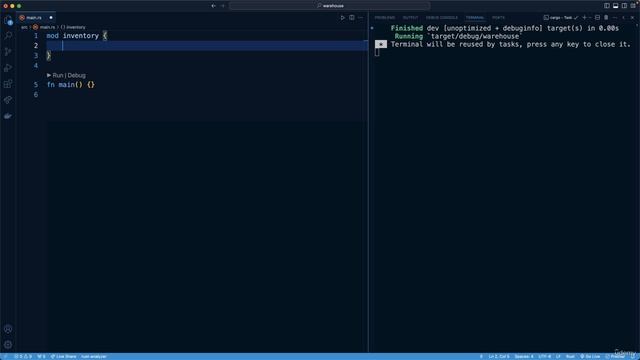Image resolution: width=640 pixels, height=360 pixels.
Task: Create a new terminal with plus icon
Action: tap(584, 18)
